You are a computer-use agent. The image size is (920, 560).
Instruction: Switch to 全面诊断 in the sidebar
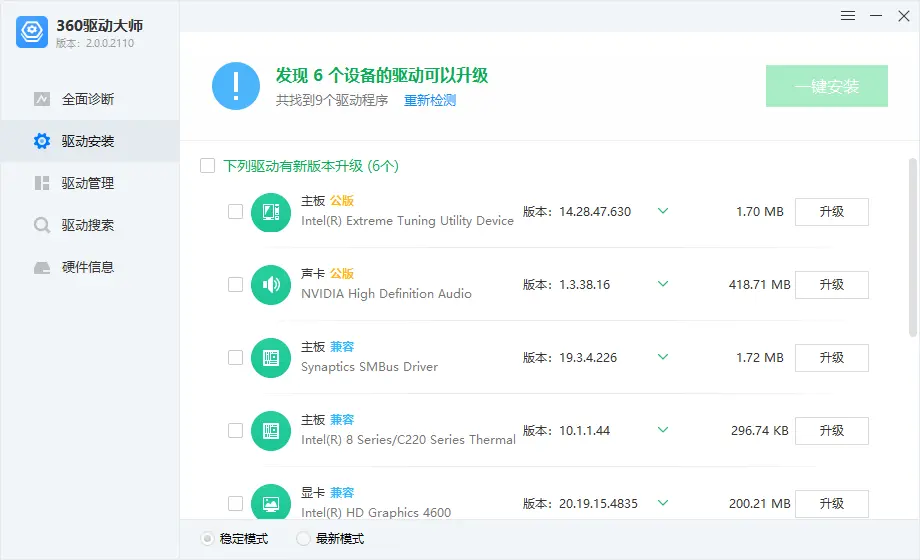tap(88, 99)
